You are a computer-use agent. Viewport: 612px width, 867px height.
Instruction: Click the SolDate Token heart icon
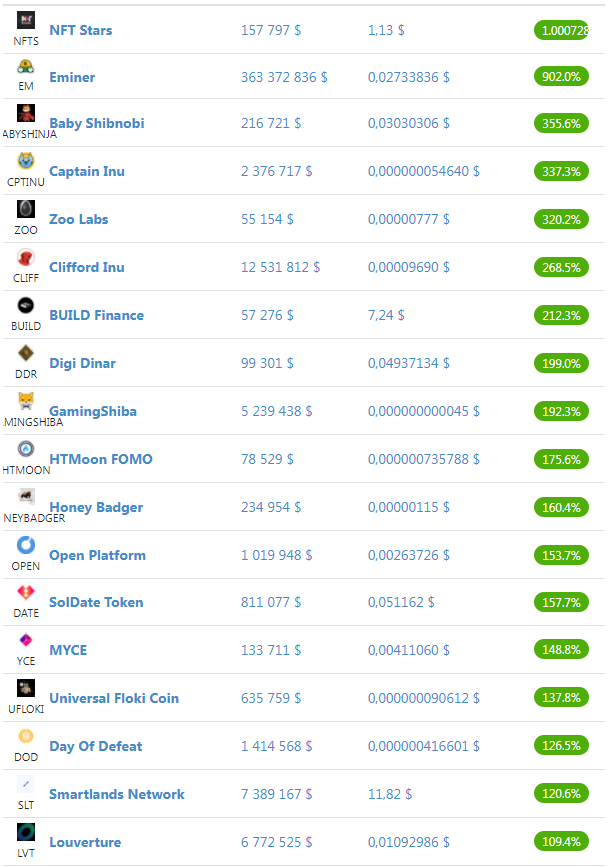click(26, 592)
